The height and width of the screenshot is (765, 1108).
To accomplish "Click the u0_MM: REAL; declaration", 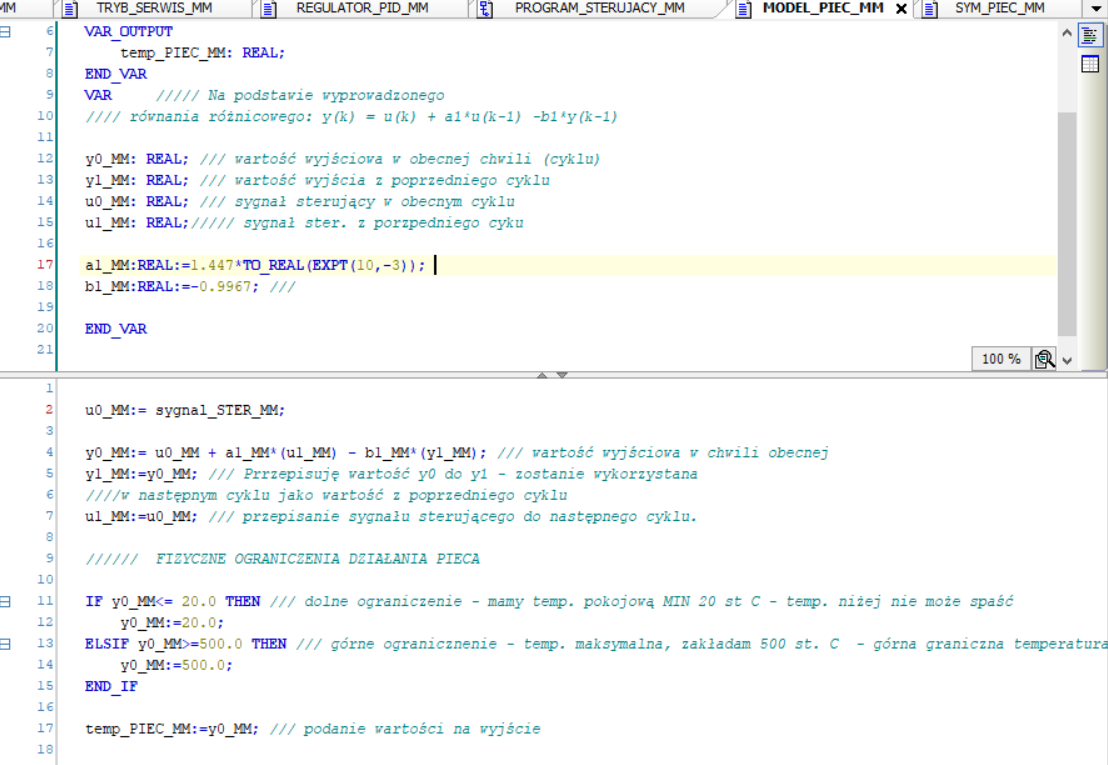I will click(137, 201).
